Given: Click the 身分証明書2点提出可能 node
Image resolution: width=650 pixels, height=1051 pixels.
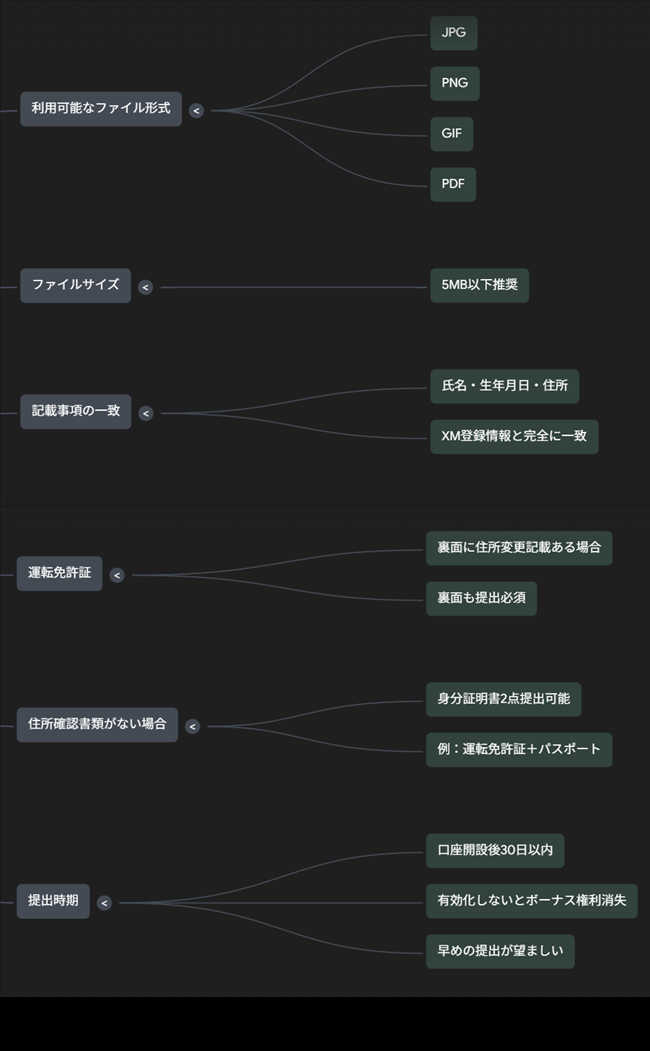Looking at the screenshot, I should (x=503, y=699).
